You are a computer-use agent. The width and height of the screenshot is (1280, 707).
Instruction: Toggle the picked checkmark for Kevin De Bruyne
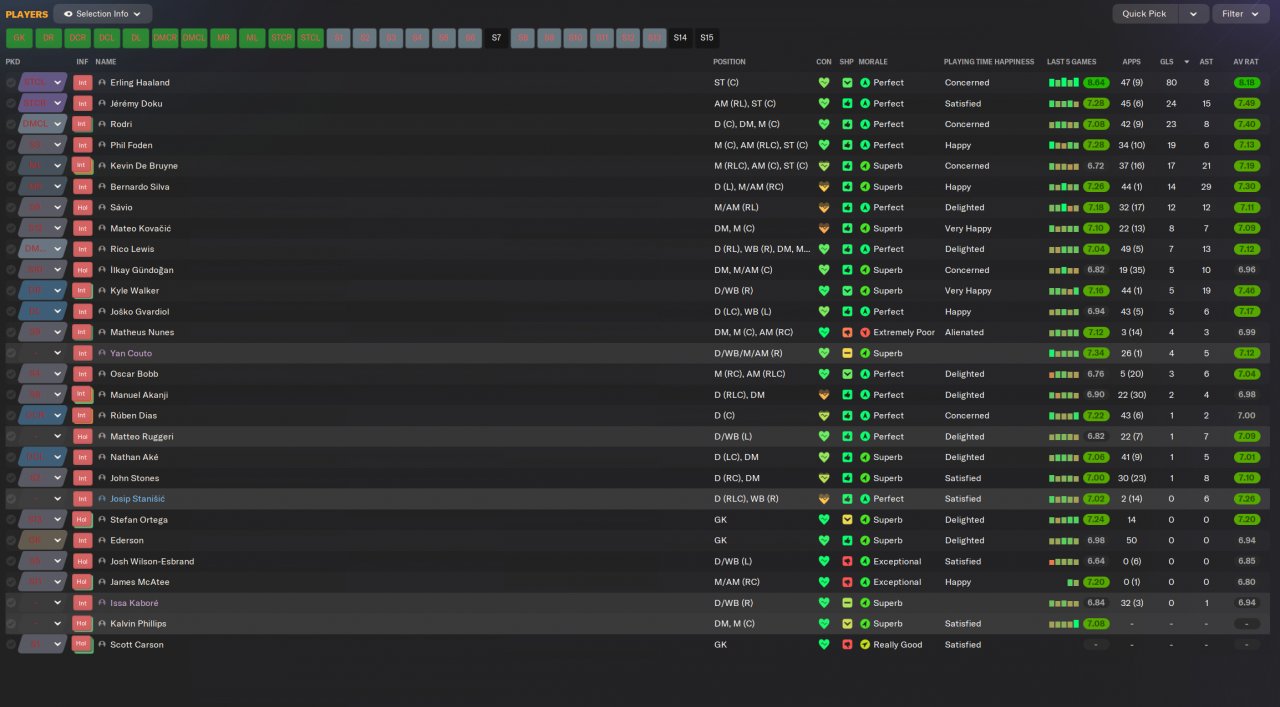click(11, 166)
